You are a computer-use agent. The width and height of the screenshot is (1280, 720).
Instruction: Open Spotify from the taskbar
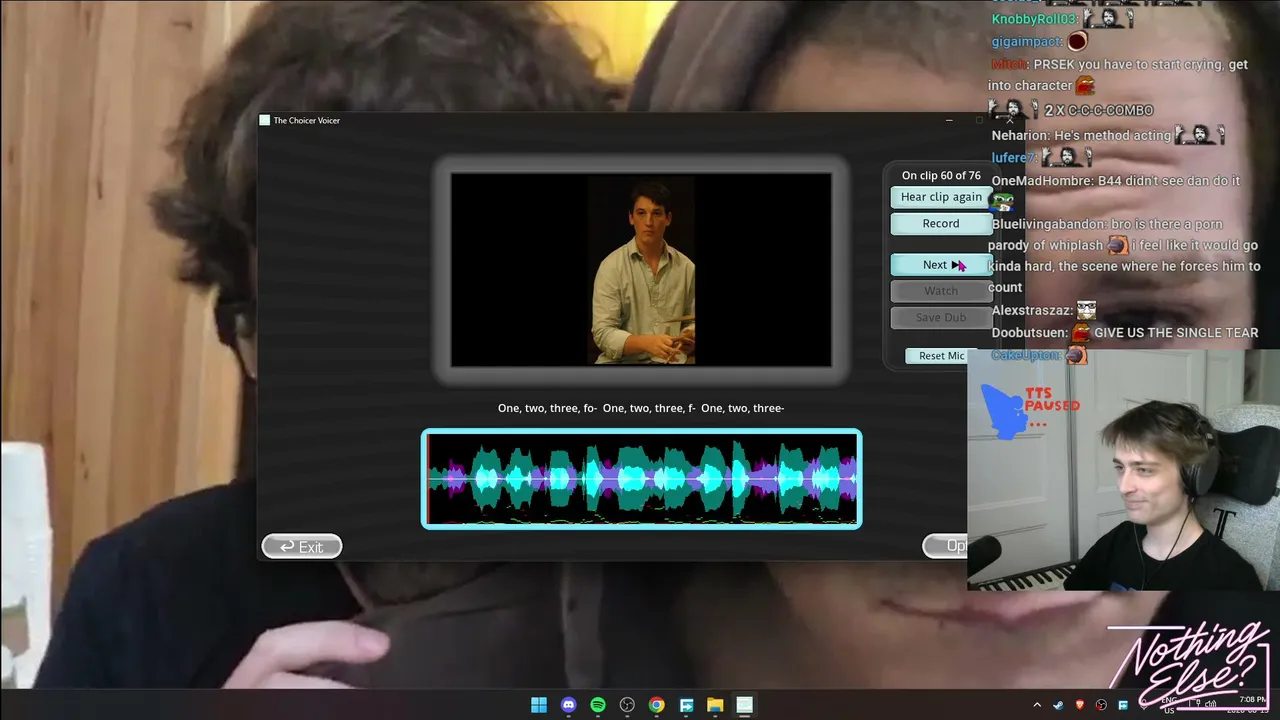point(598,705)
